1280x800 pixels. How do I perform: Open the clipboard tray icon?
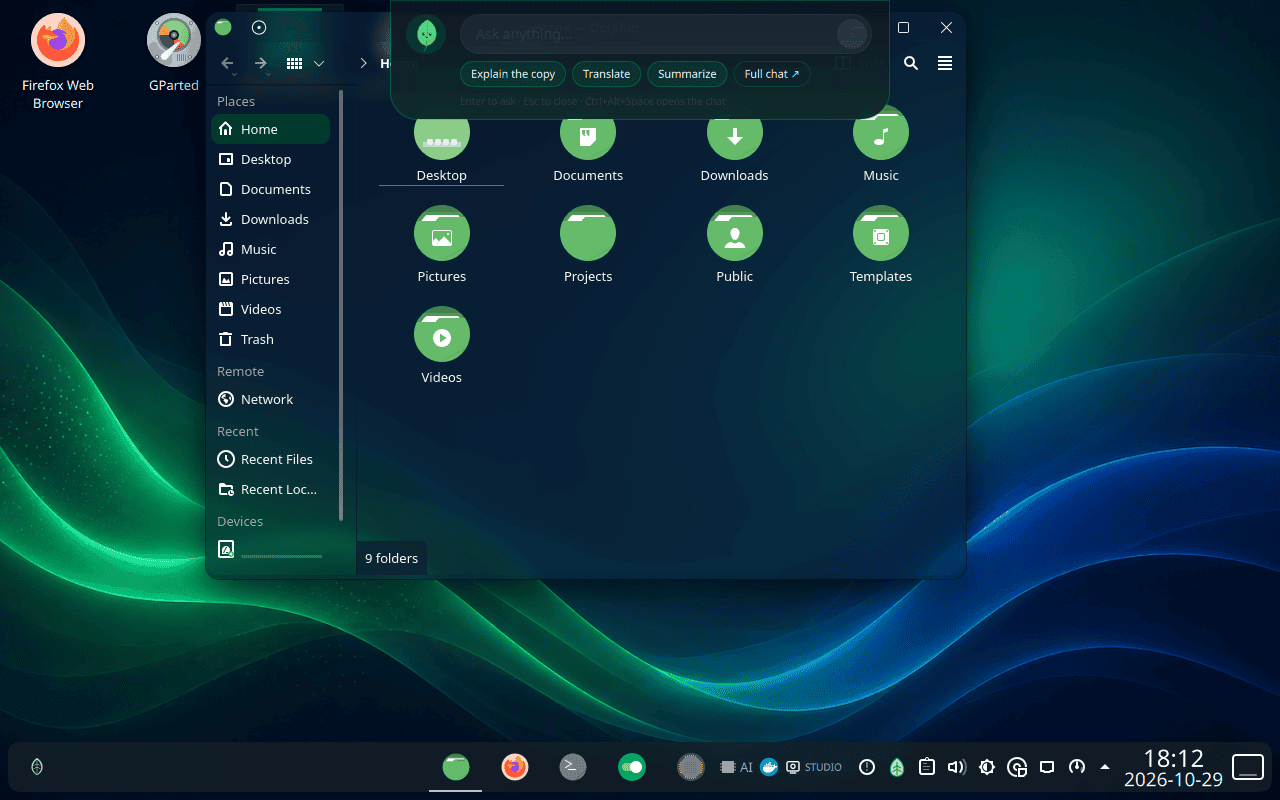click(x=927, y=767)
